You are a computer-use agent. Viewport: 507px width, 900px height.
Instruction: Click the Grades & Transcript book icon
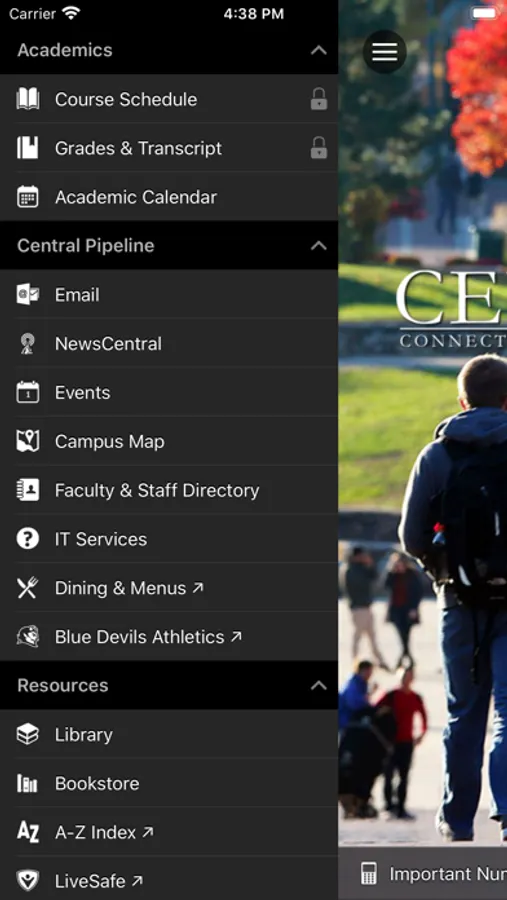(x=28, y=148)
